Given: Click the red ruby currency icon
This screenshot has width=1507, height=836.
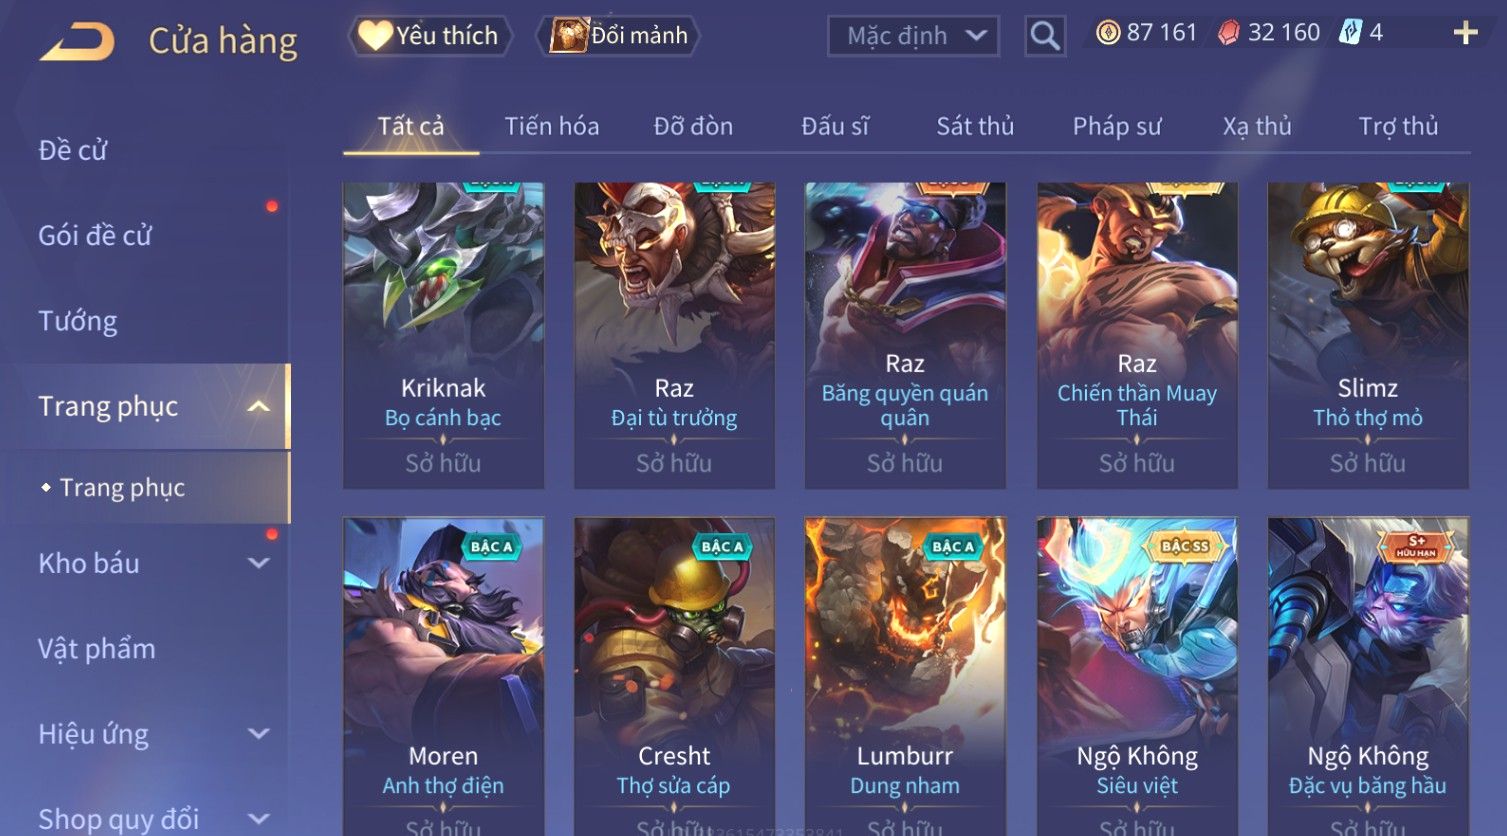Looking at the screenshot, I should pyautogui.click(x=1228, y=33).
